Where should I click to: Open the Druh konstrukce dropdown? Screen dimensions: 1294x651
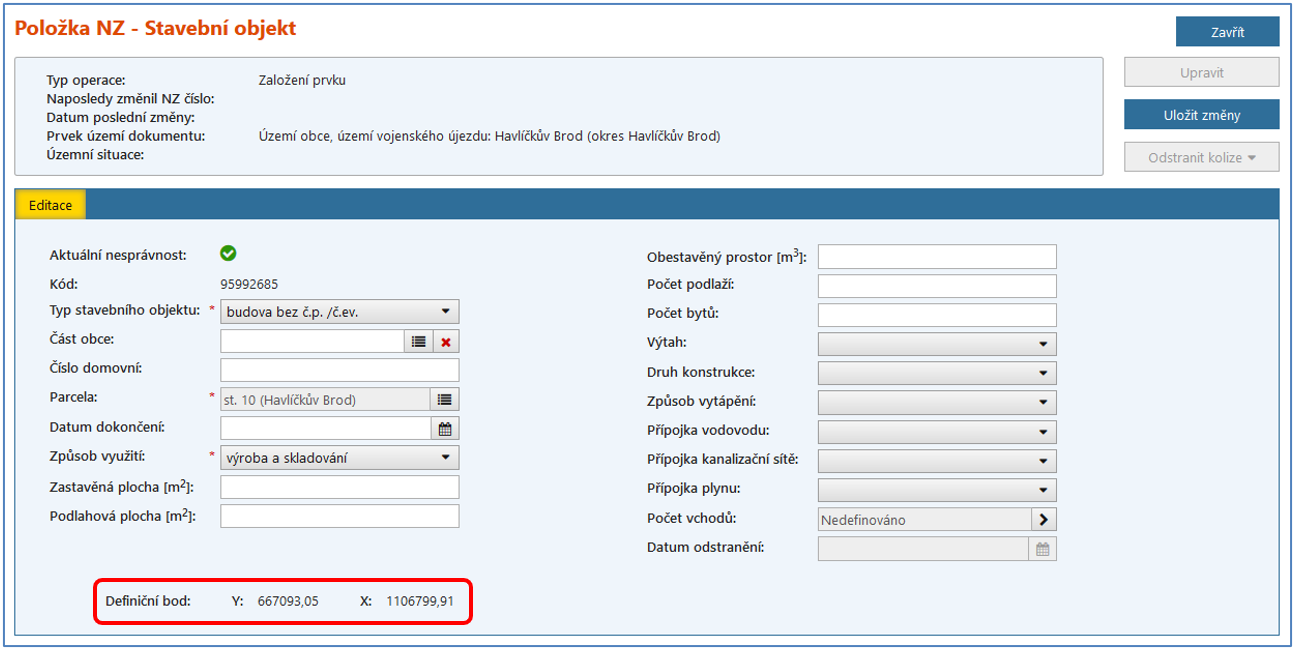click(936, 373)
